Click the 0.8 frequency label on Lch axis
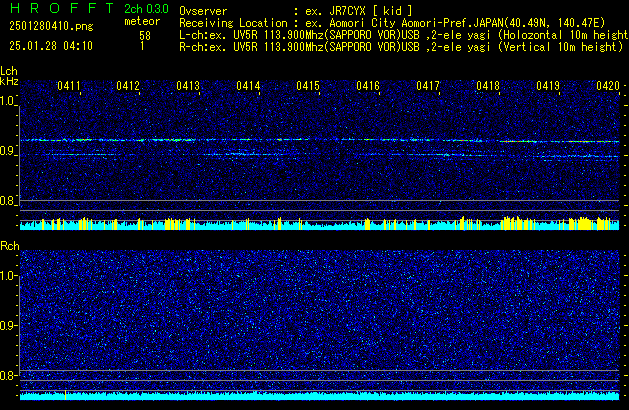Viewport: 629px width, 410px height. 7,201
